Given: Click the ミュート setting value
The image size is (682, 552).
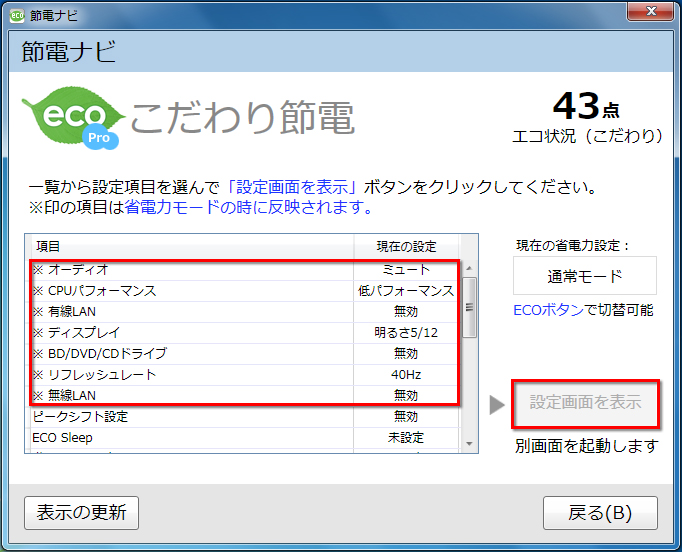Looking at the screenshot, I should coord(406,270).
